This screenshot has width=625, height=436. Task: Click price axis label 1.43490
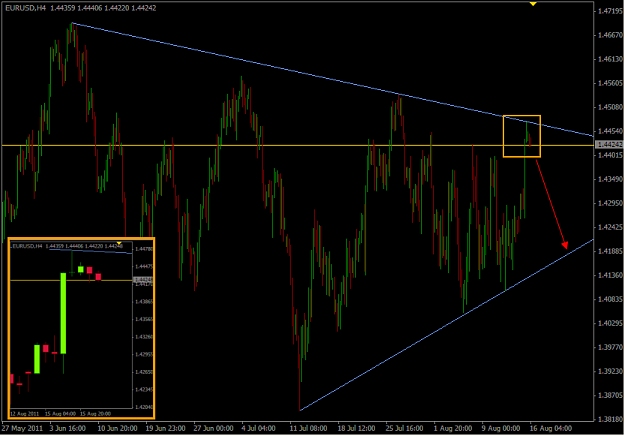(610, 179)
